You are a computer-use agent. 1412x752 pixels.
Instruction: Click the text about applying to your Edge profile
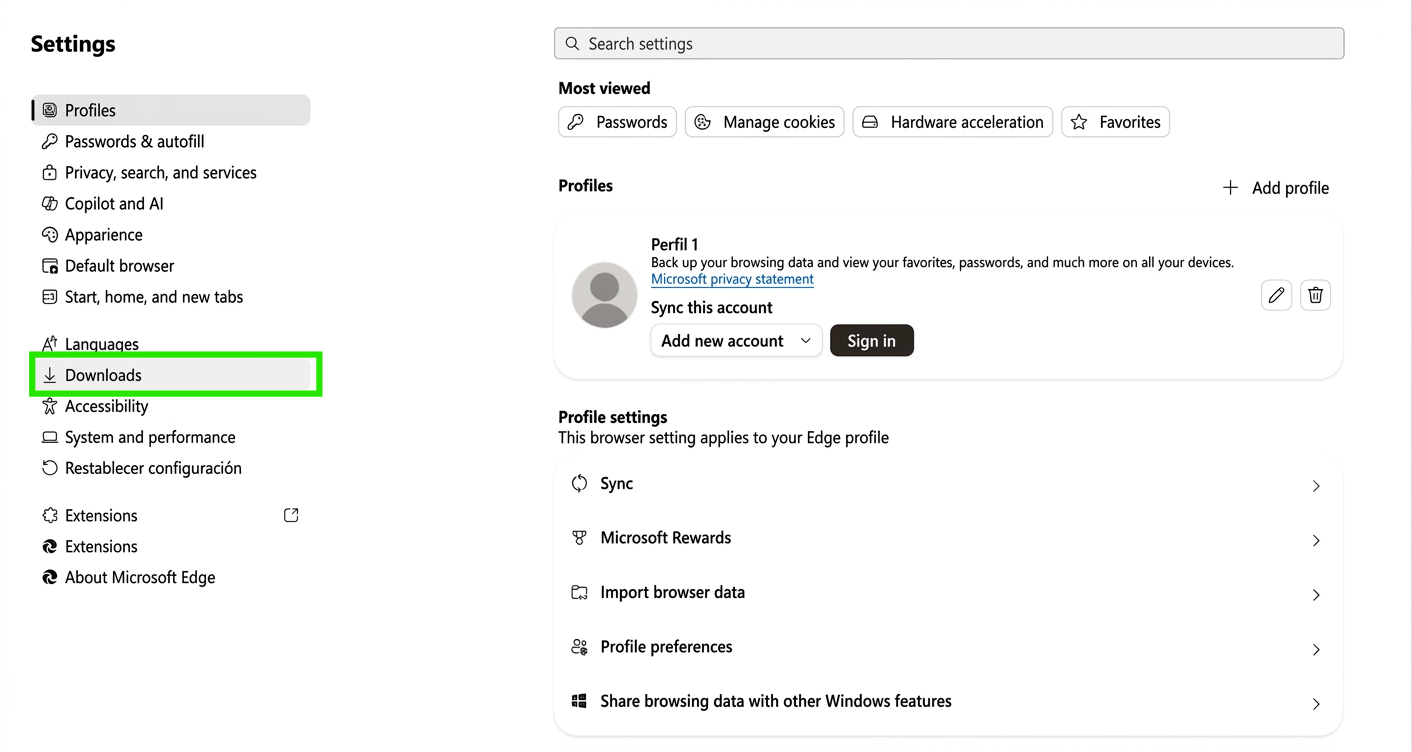point(724,437)
